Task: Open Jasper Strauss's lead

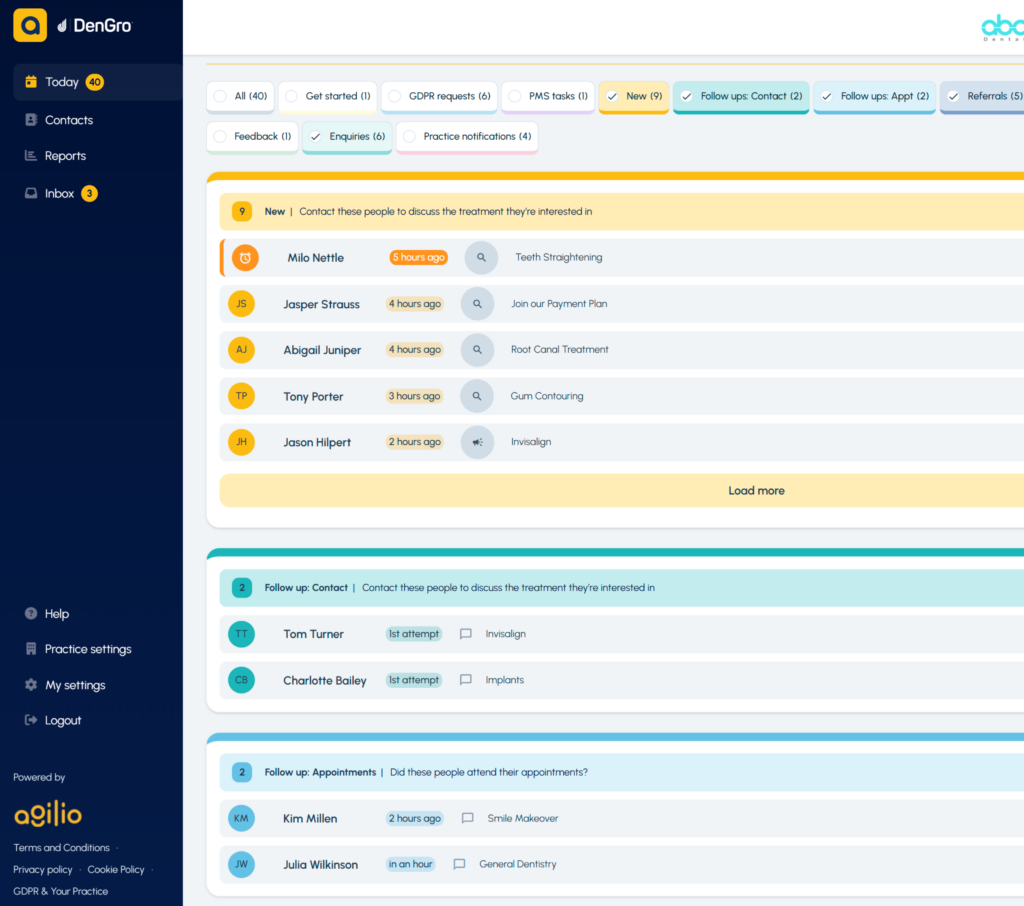Action: [x=622, y=304]
